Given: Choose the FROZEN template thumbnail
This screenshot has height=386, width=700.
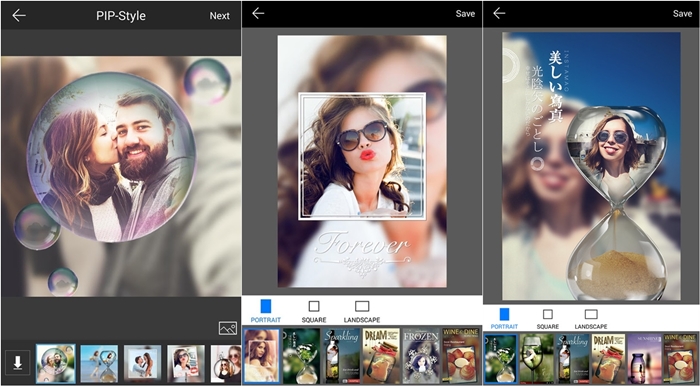Looking at the screenshot, I should (421, 356).
